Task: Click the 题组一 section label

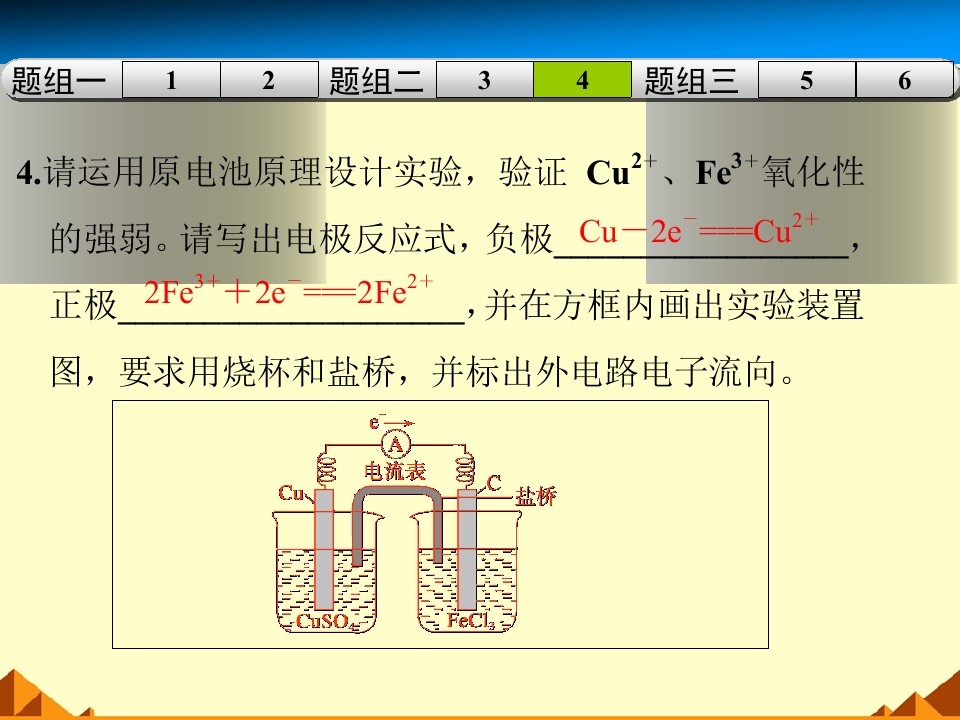Action: pos(59,80)
